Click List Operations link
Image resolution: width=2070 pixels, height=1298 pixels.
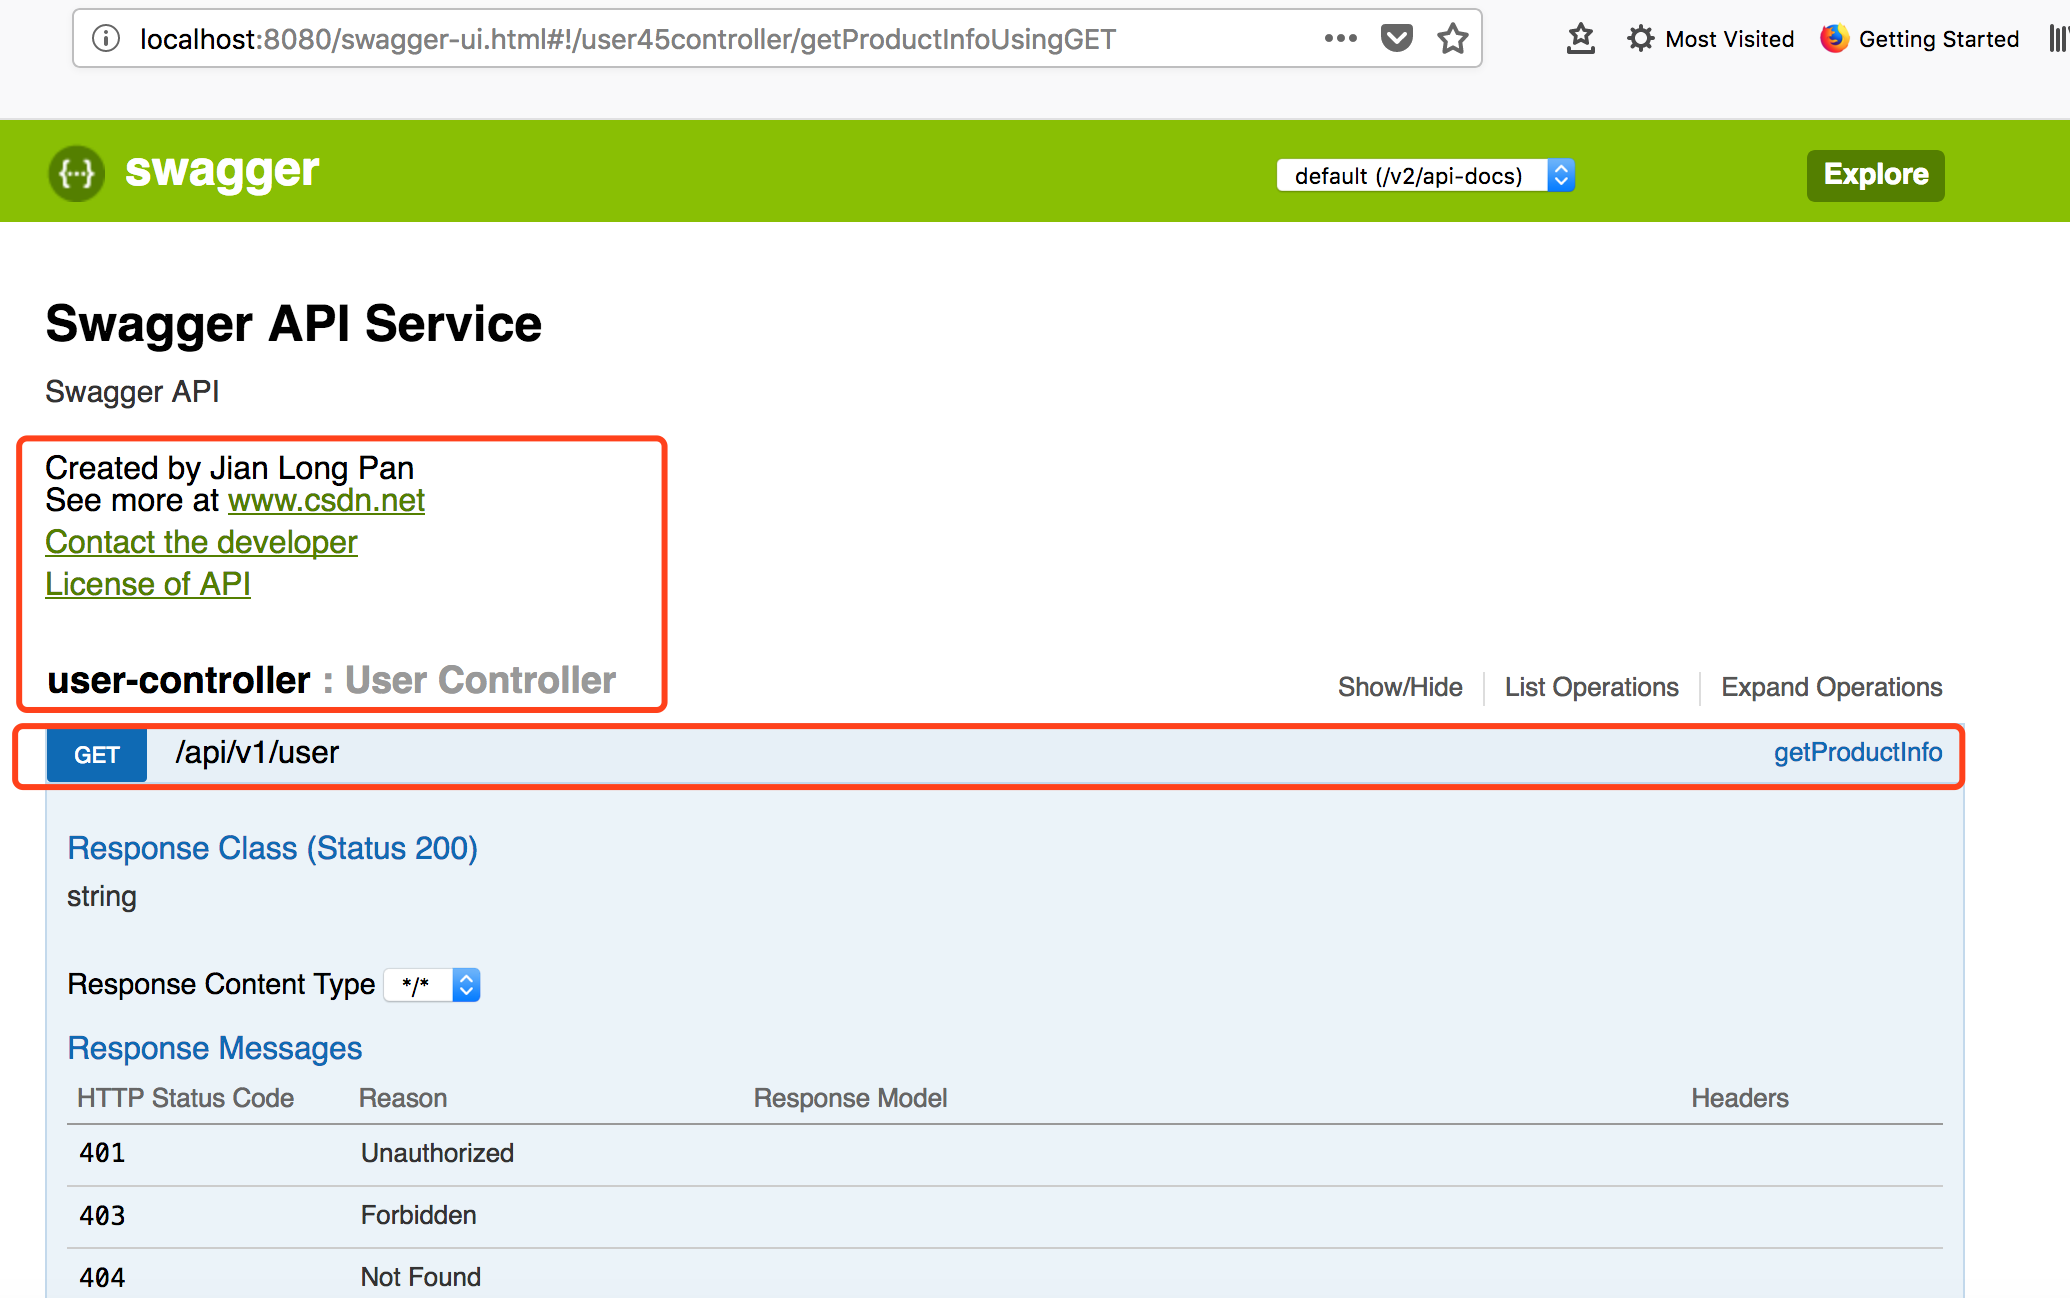[x=1591, y=687]
